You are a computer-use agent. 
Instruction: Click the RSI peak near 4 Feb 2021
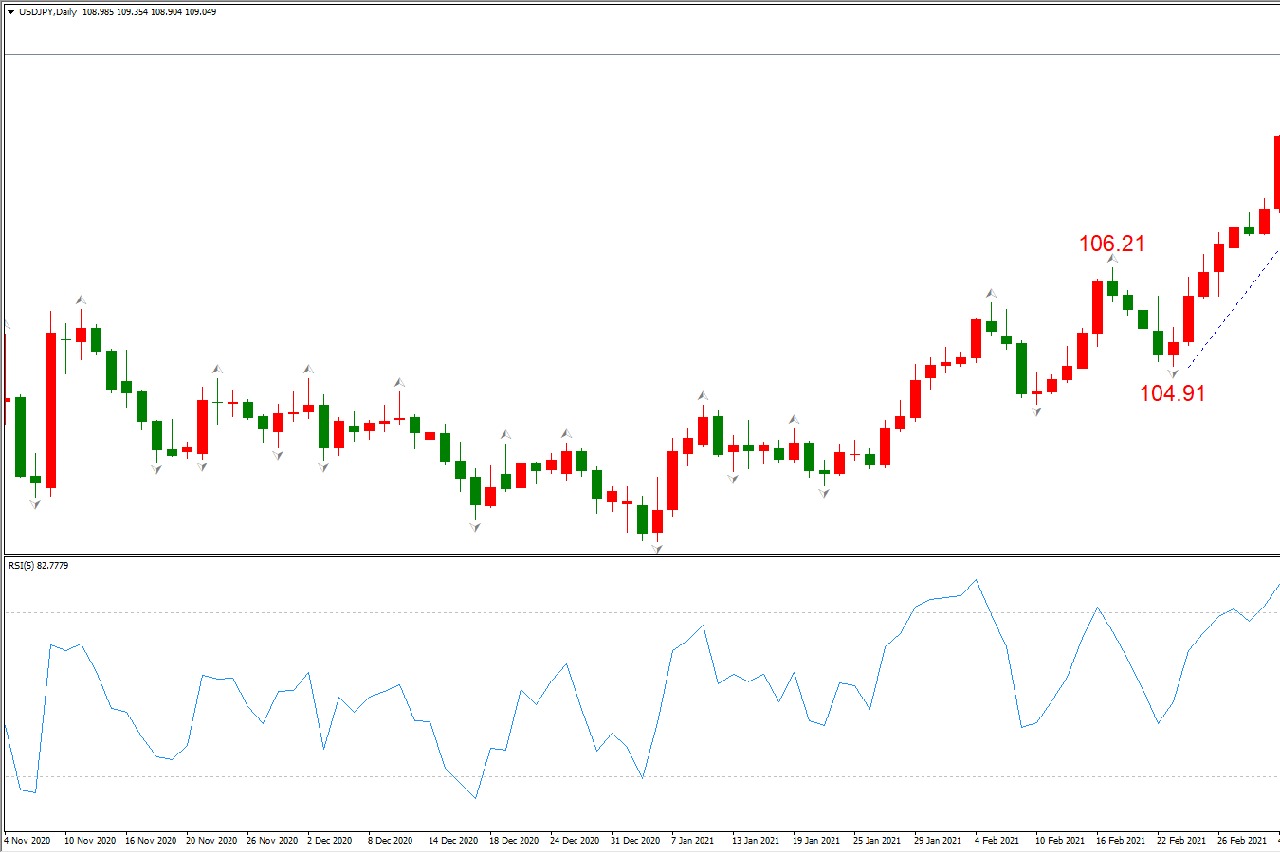click(x=976, y=580)
